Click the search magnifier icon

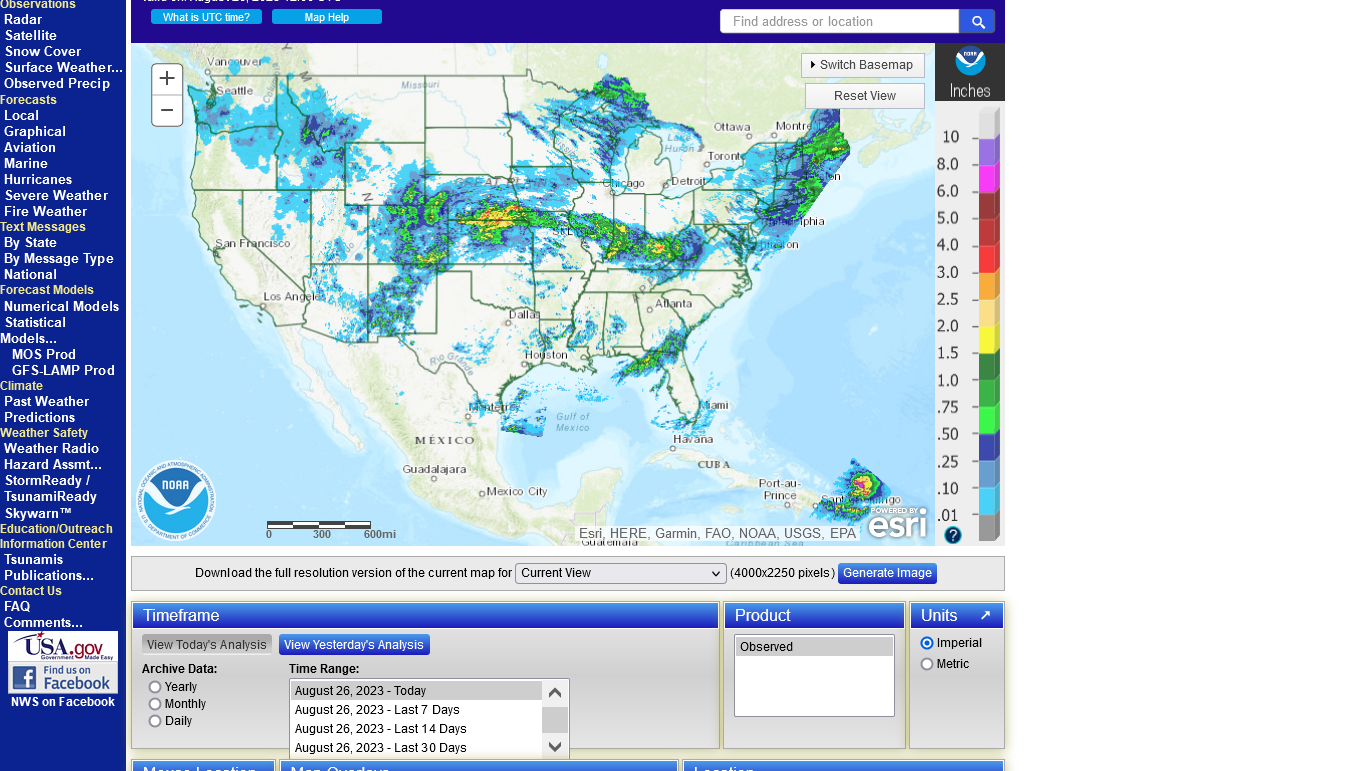click(977, 22)
